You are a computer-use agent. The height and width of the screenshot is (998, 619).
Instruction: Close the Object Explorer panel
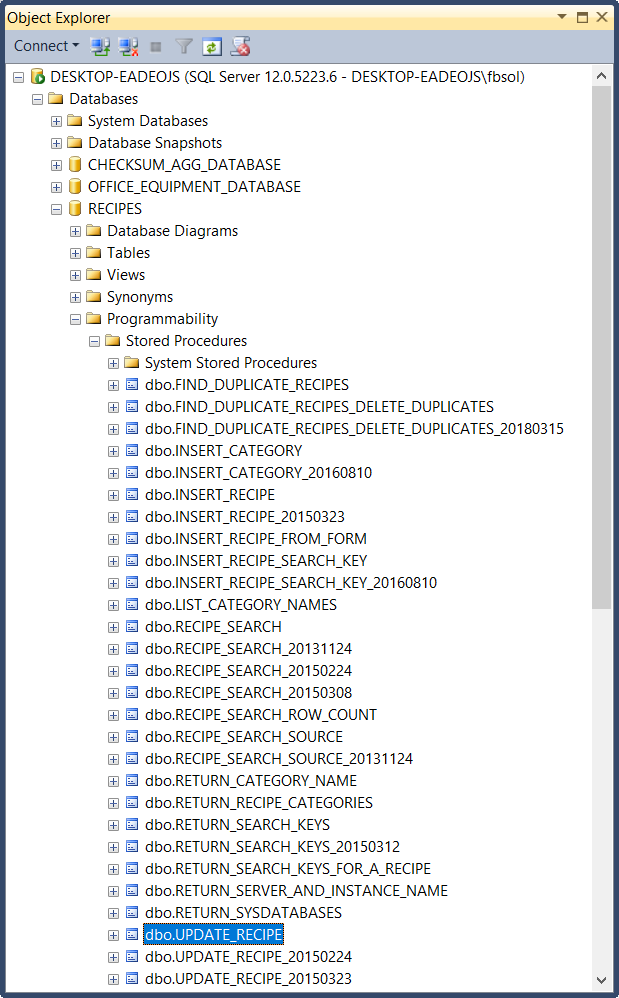602,17
